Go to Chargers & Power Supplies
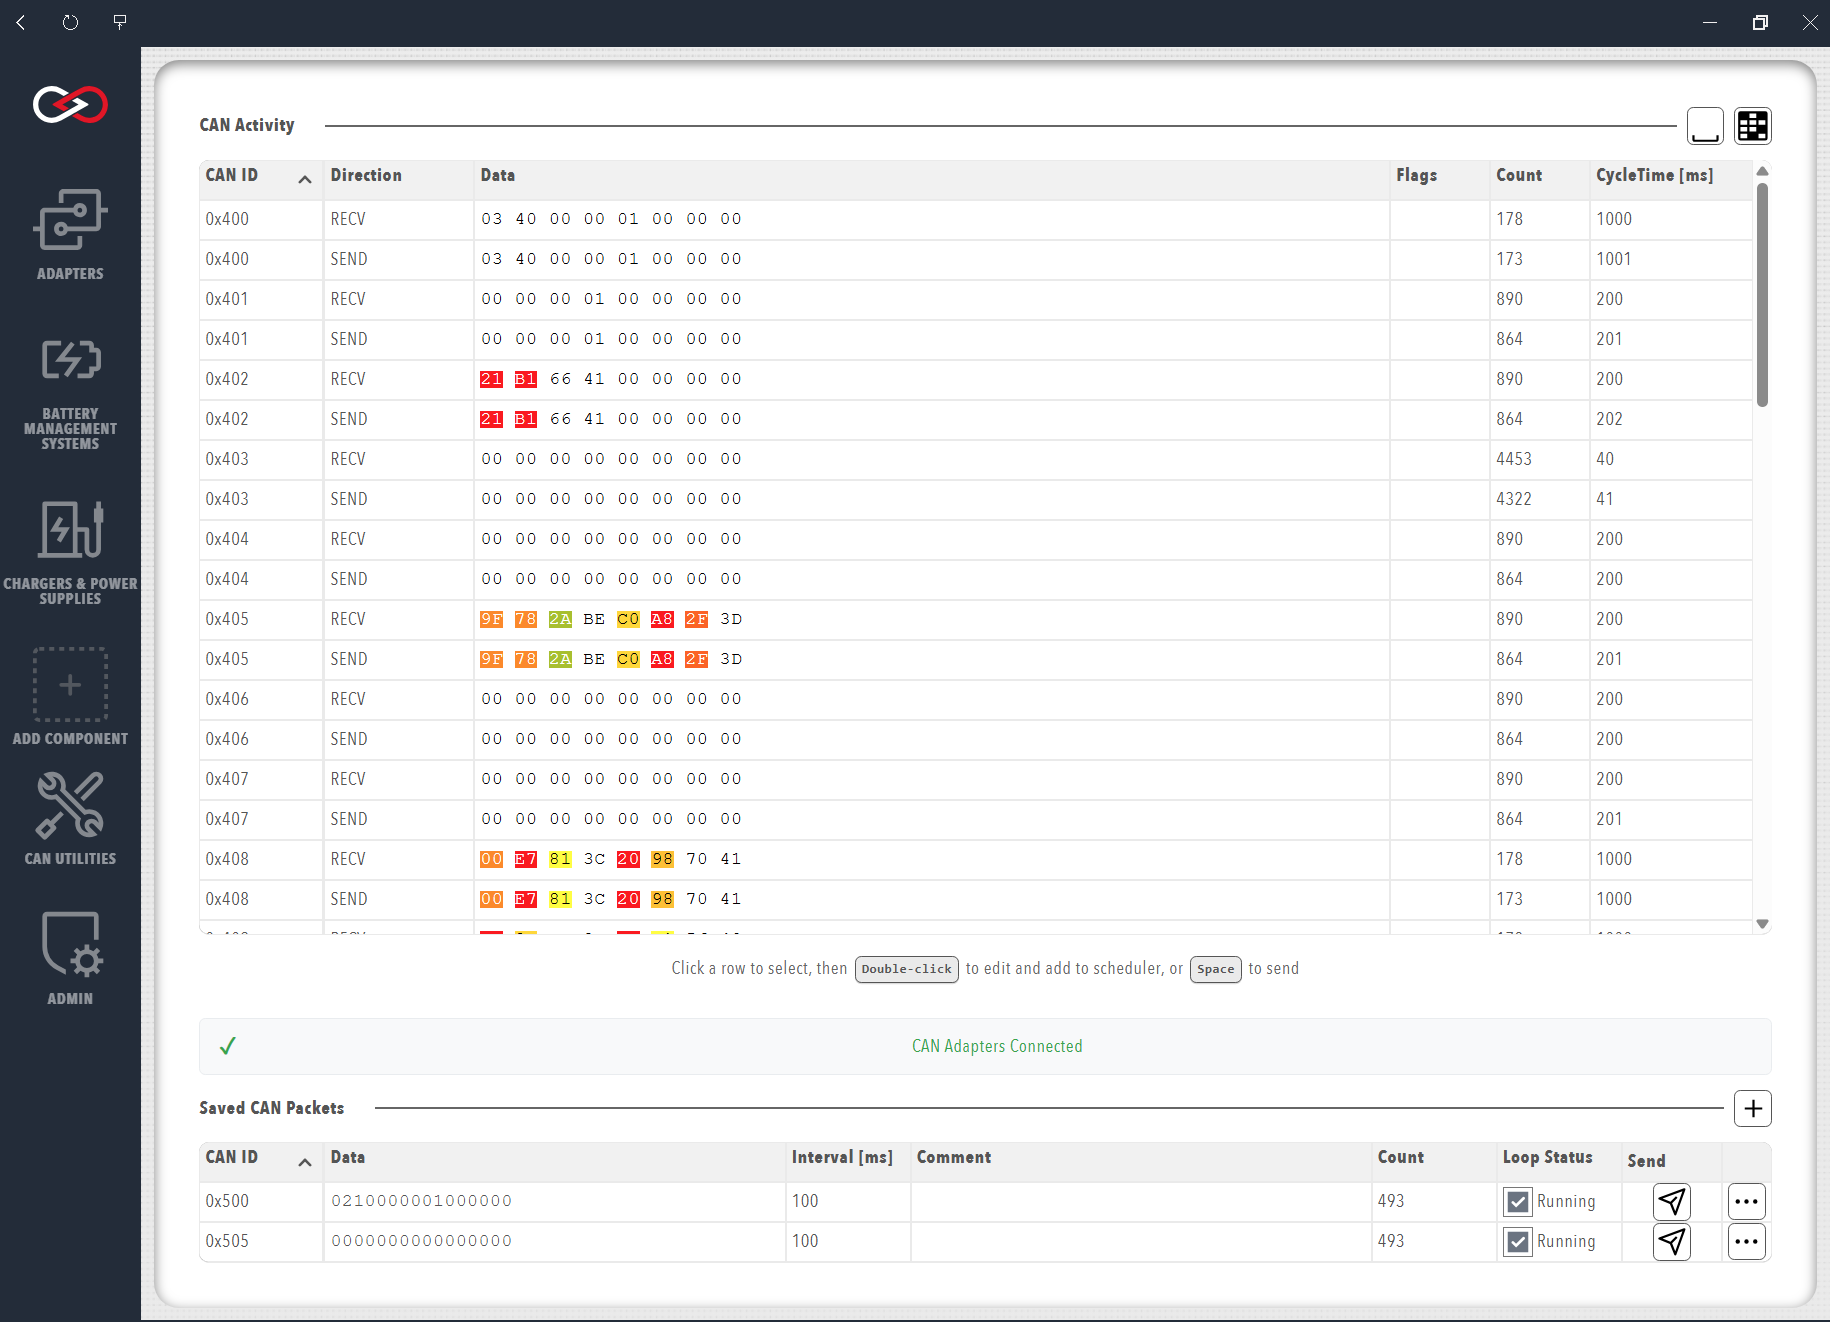This screenshot has width=1830, height=1322. (x=70, y=553)
